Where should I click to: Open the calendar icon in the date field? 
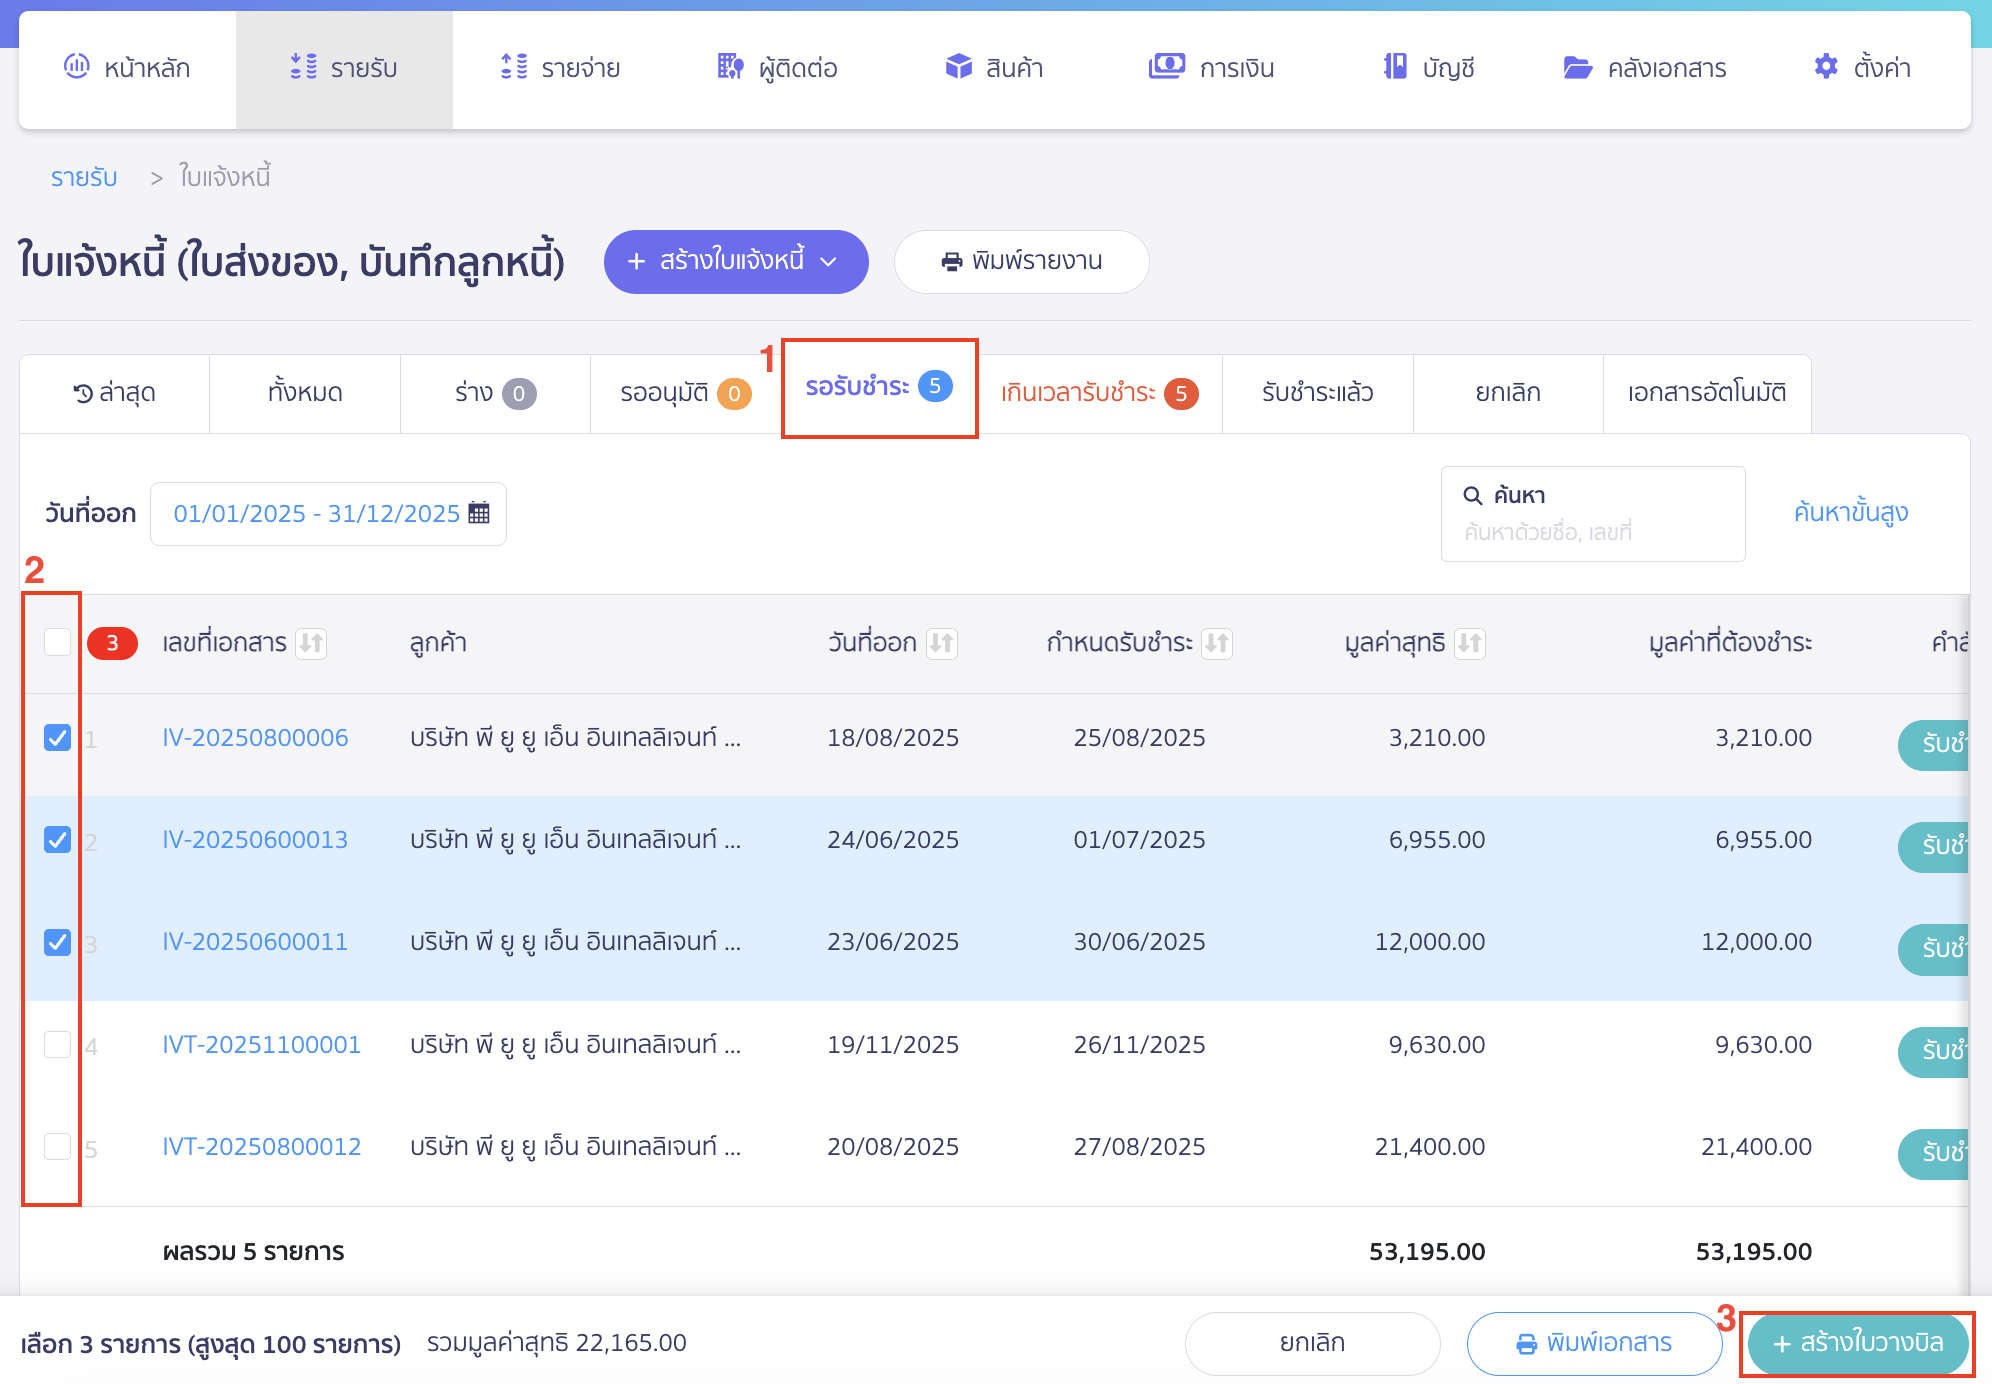click(481, 513)
